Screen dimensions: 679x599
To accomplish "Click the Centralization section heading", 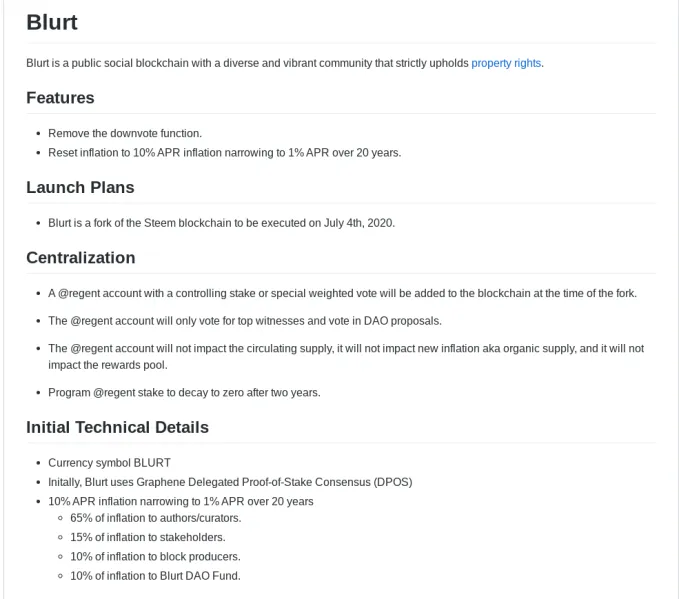I will (81, 258).
